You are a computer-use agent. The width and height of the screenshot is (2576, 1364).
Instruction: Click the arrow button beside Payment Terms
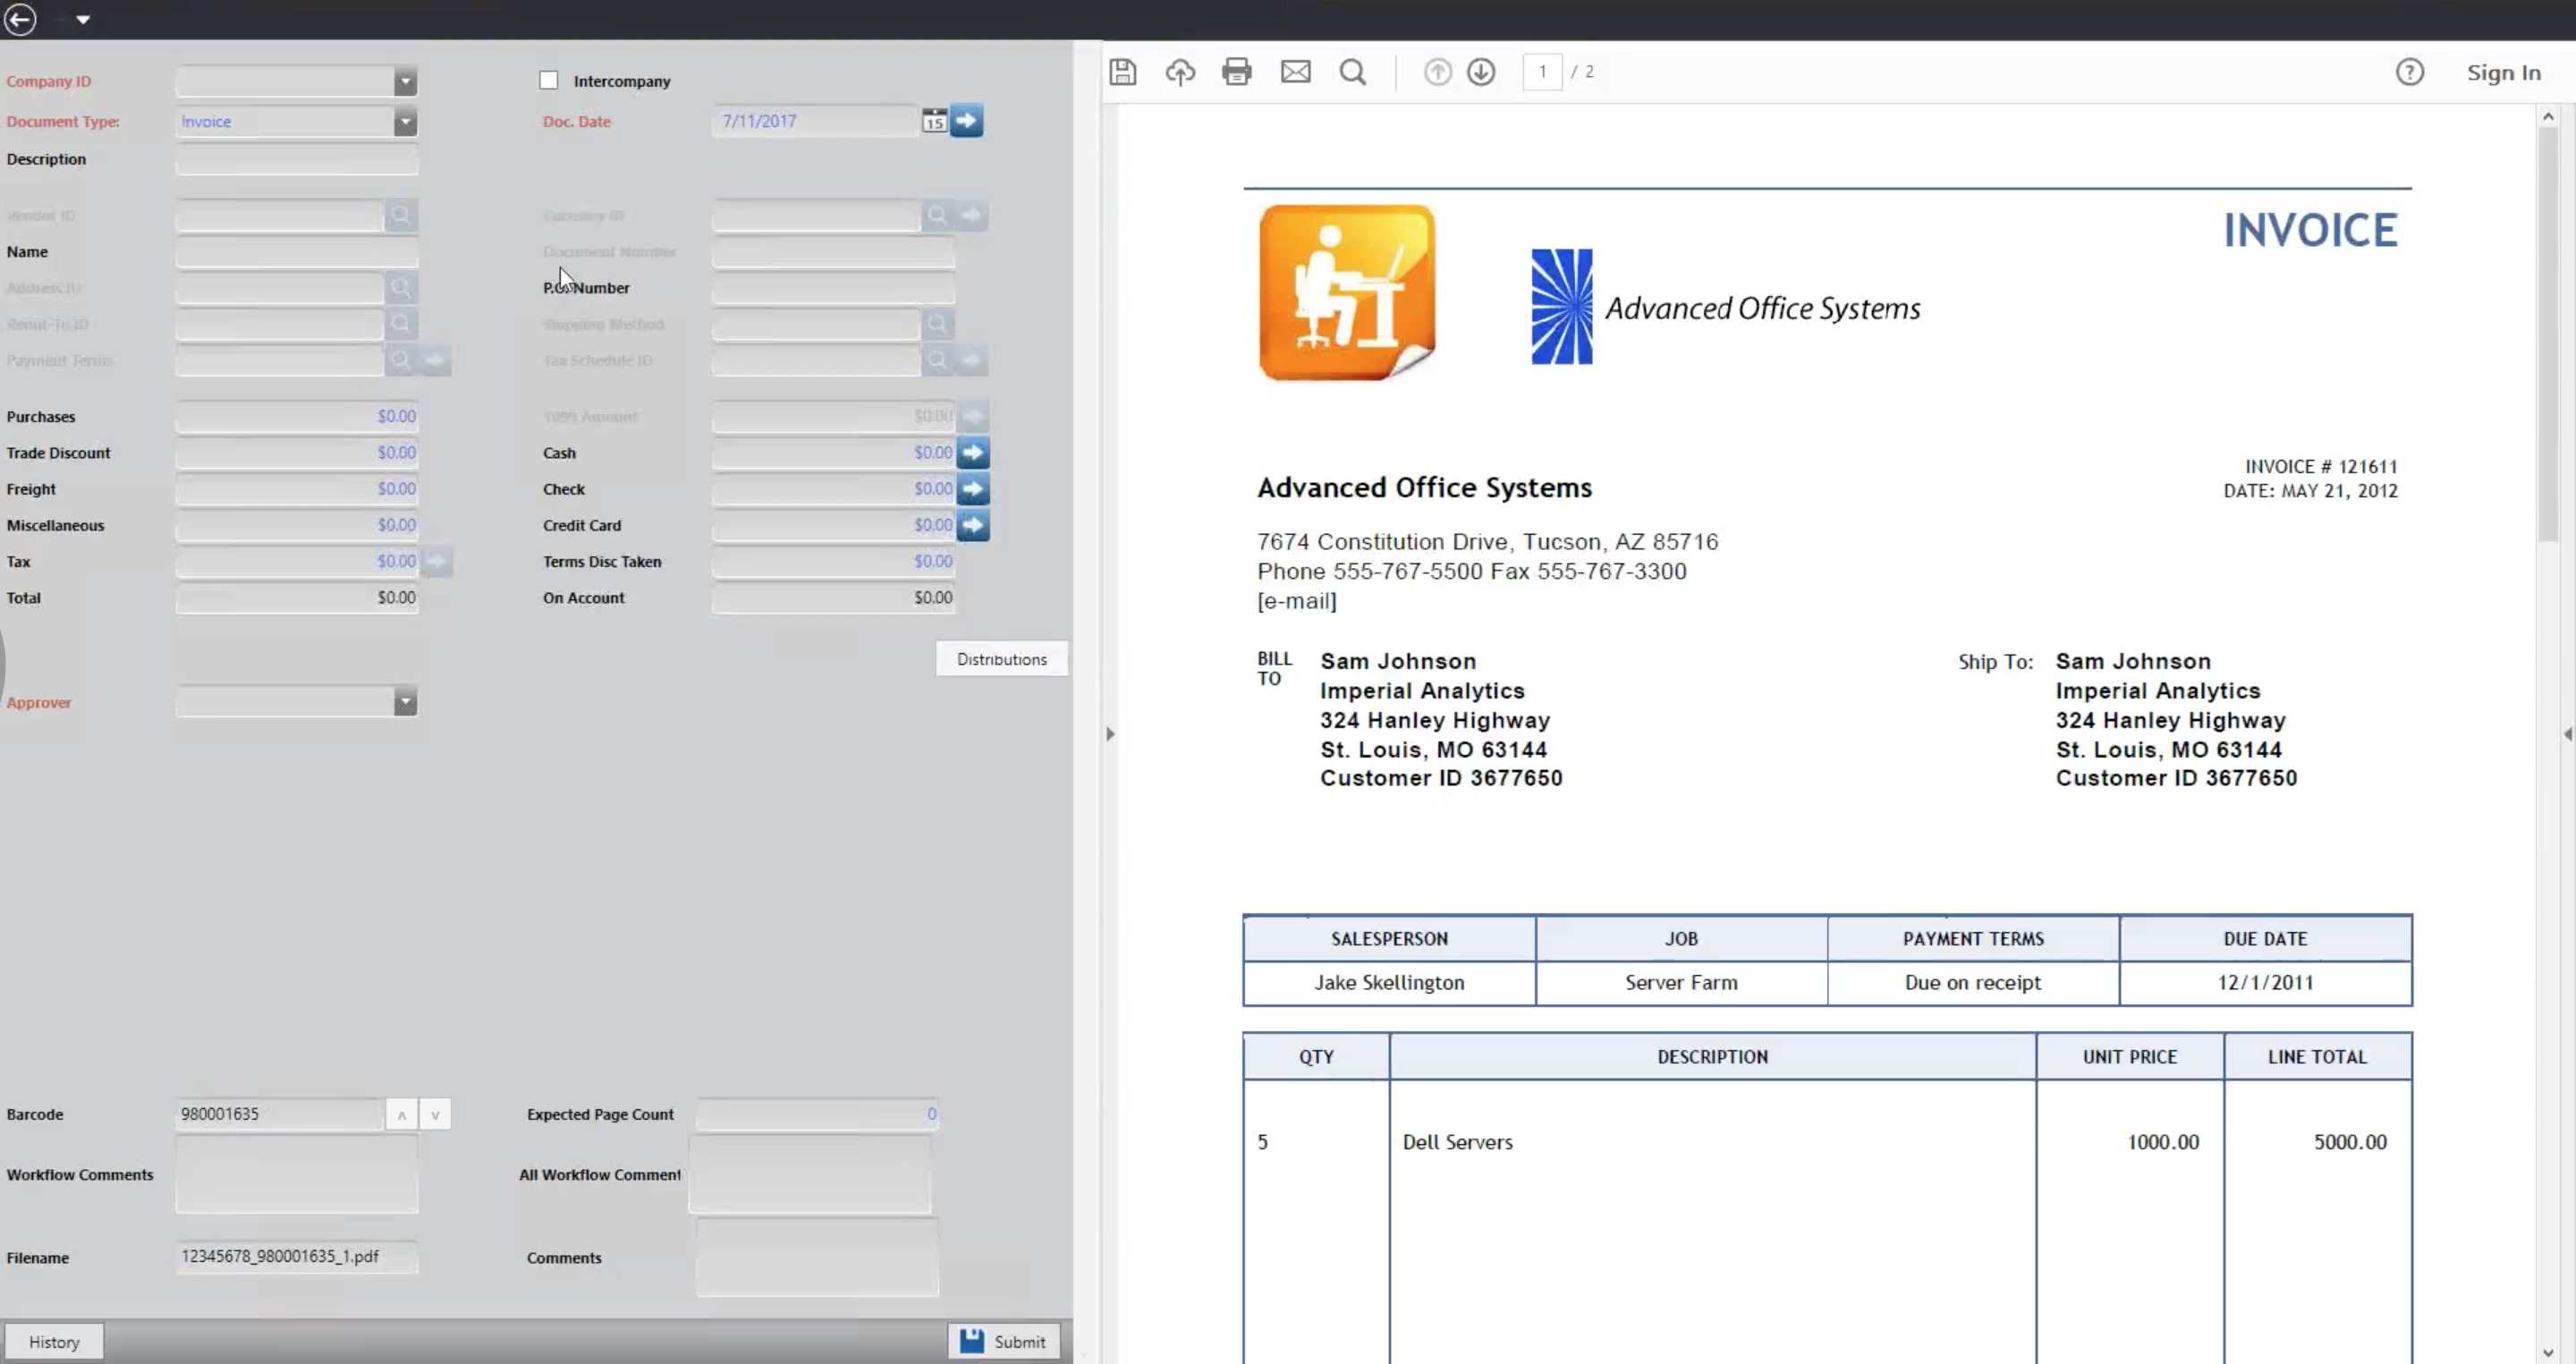click(435, 360)
